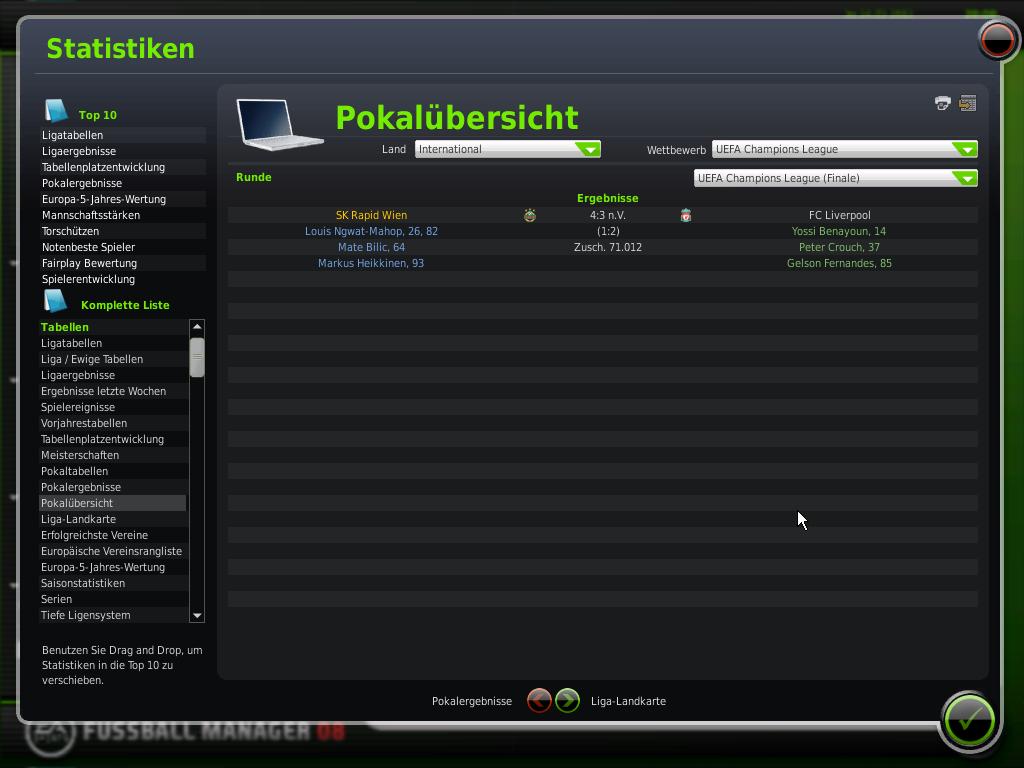Click the Top 10 notepad icon
This screenshot has width=1024, height=768.
point(56,111)
